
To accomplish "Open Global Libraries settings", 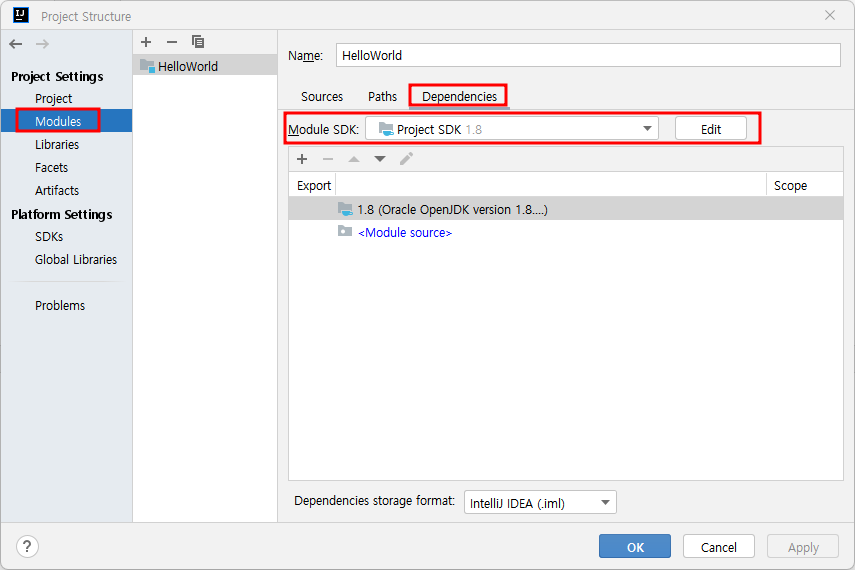I will click(76, 260).
